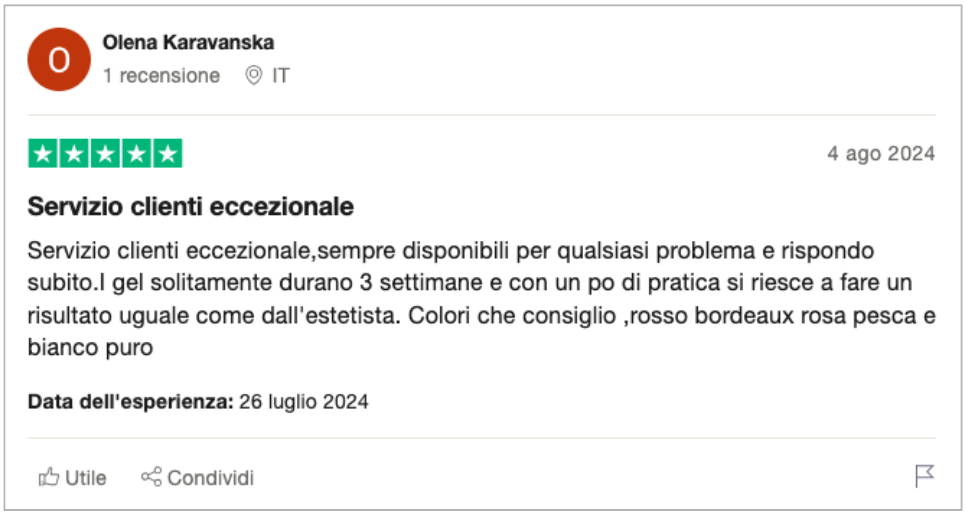Viewport: 966px width, 514px height.
Task: Click the Condividi share button label
Action: (211, 478)
